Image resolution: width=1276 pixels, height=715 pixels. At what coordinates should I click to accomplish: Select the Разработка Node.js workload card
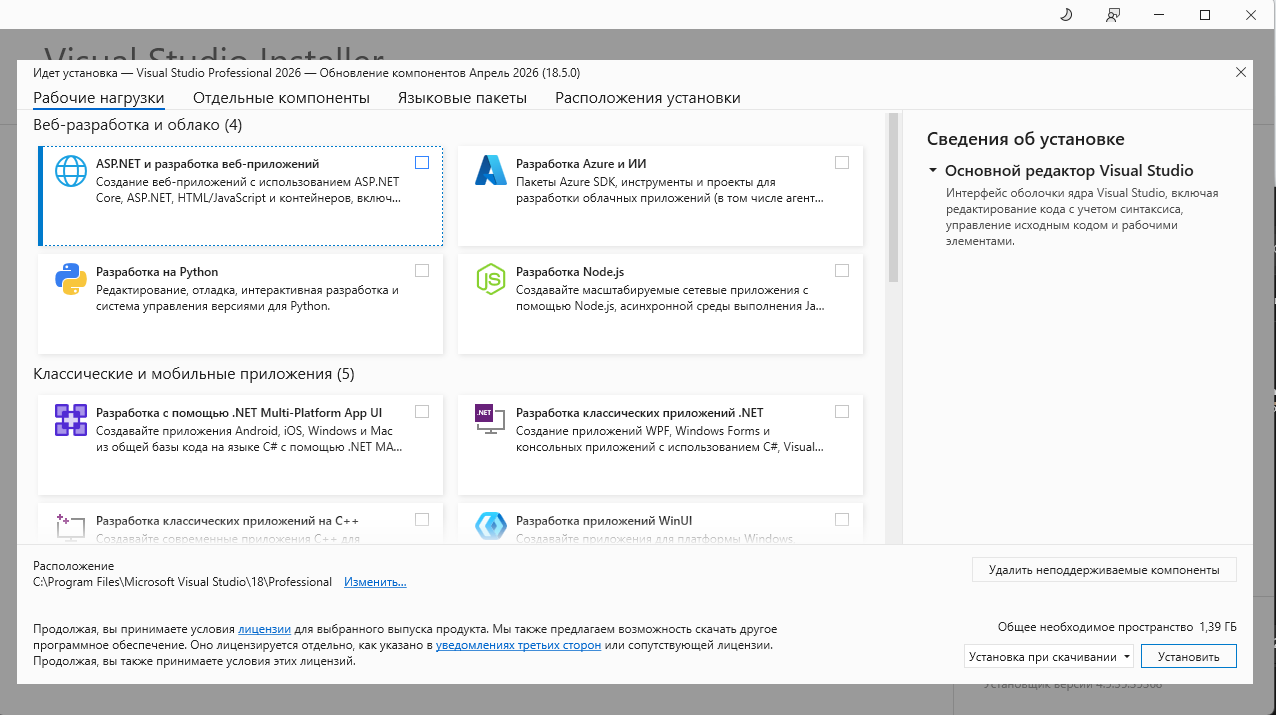point(660,304)
